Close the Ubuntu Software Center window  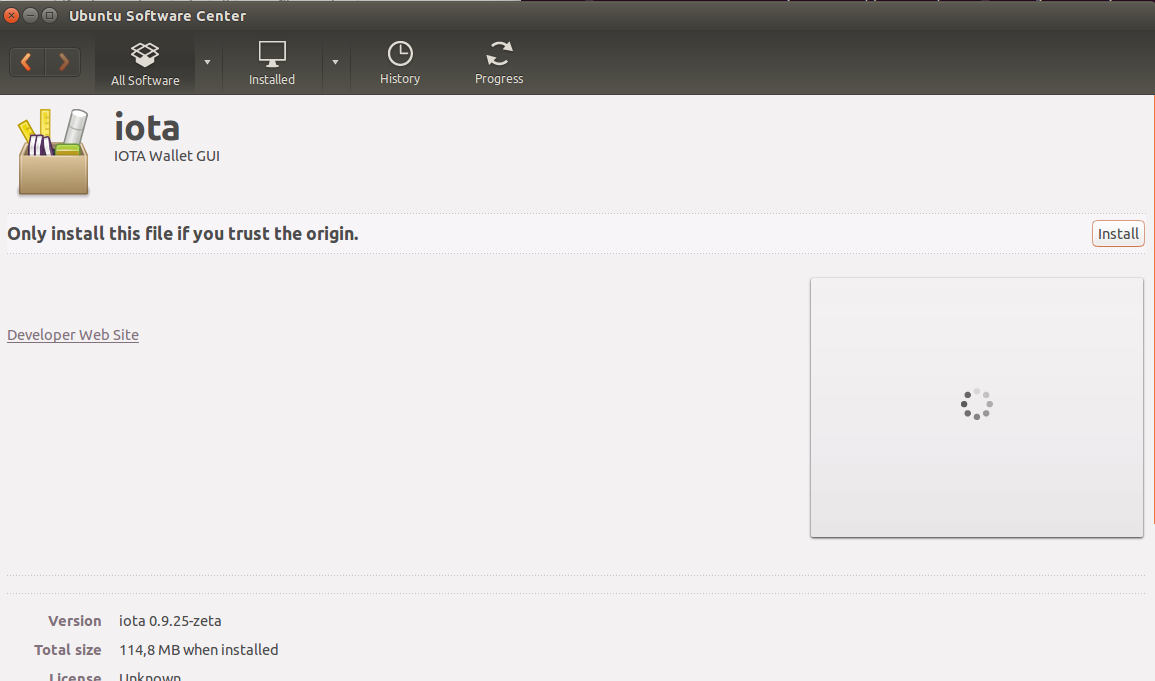(x=11, y=15)
